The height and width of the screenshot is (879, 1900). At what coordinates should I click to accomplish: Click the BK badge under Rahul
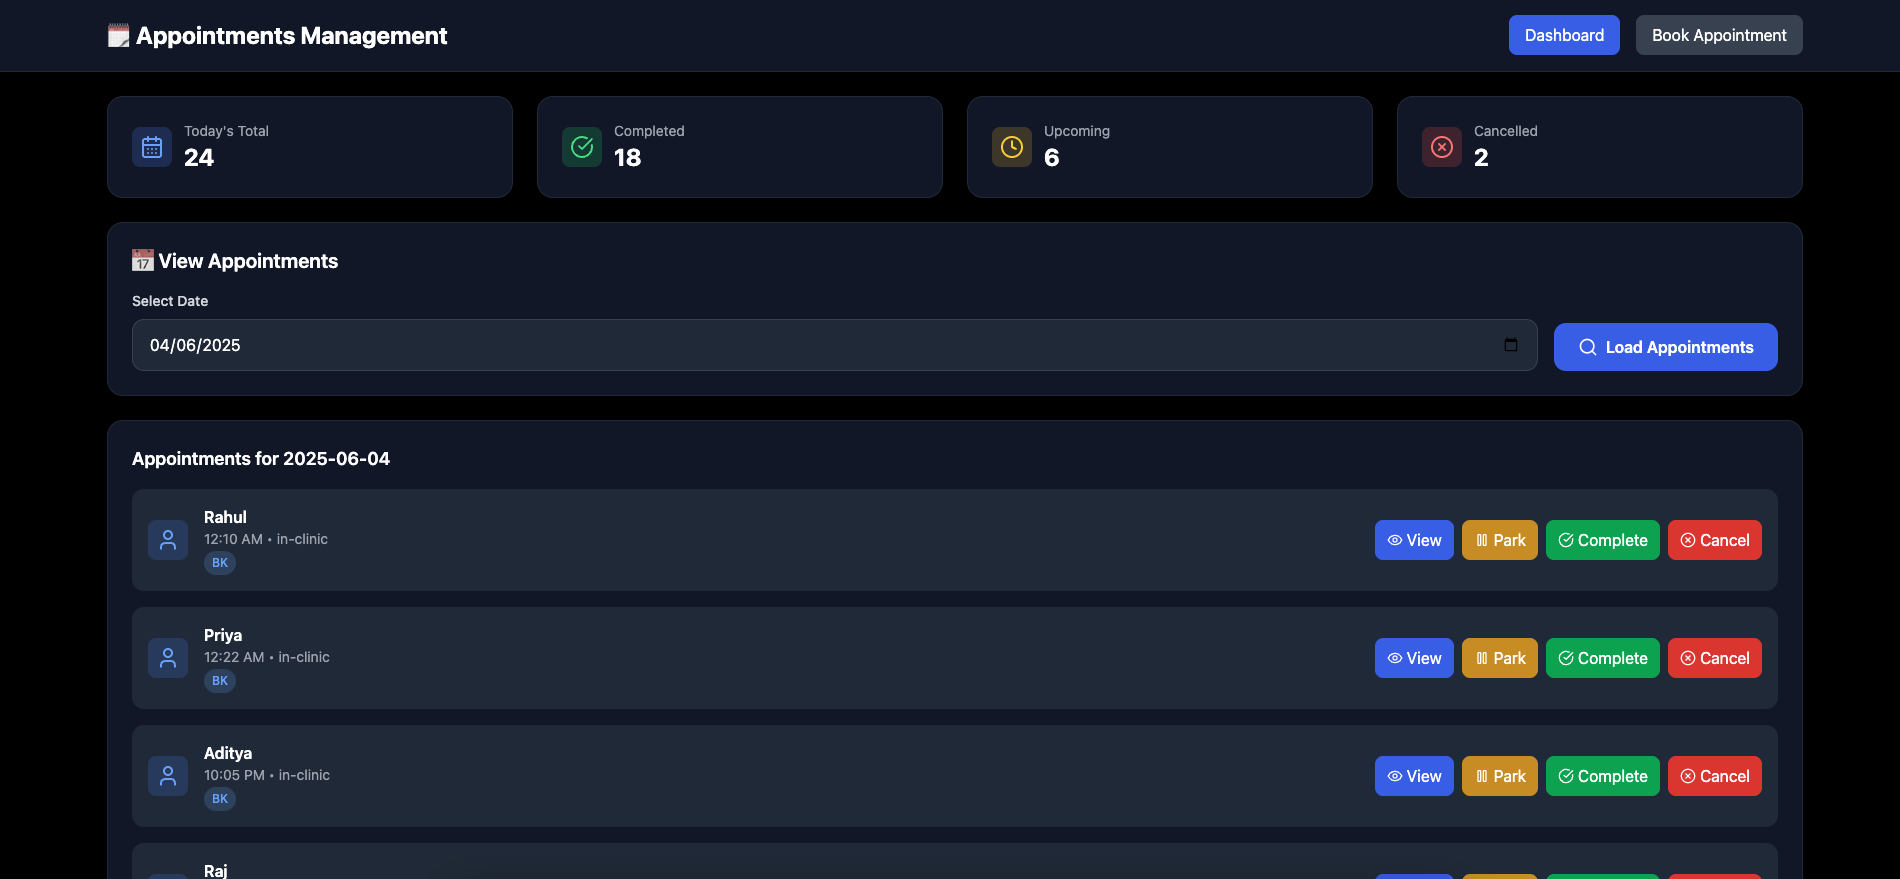point(220,563)
